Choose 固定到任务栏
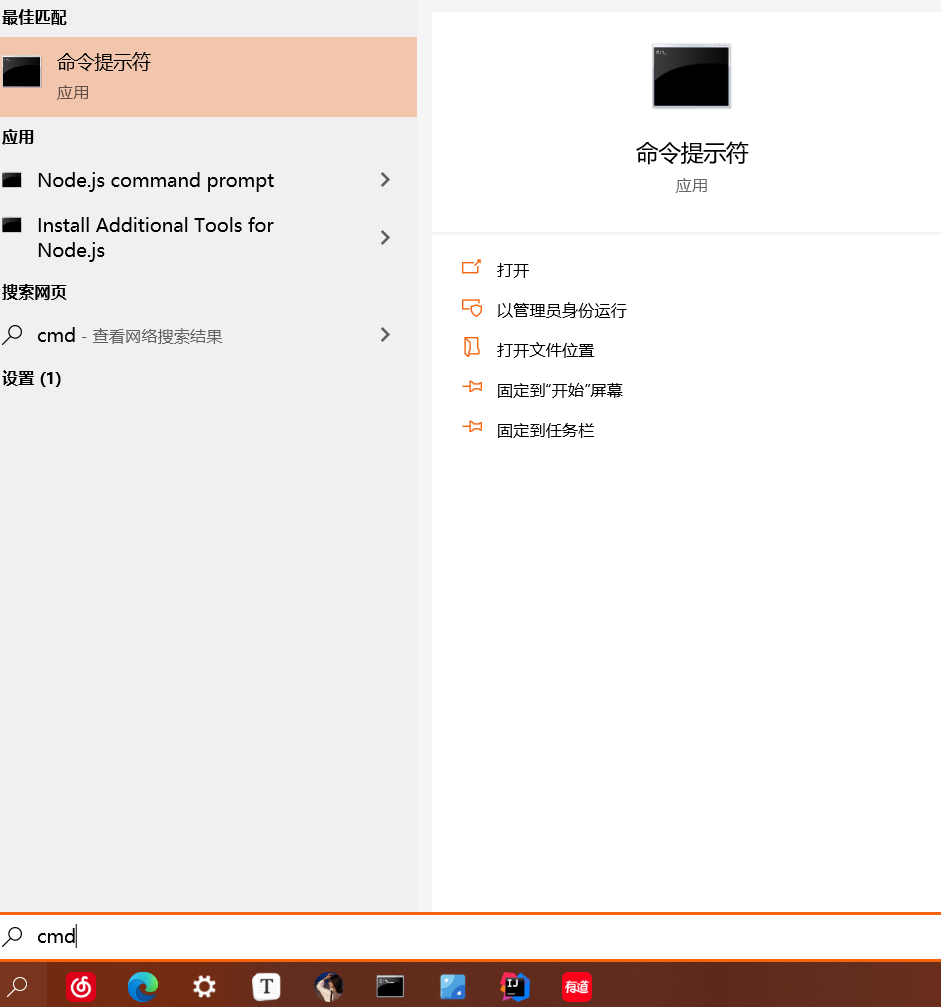This screenshot has width=941, height=1007. 545,431
